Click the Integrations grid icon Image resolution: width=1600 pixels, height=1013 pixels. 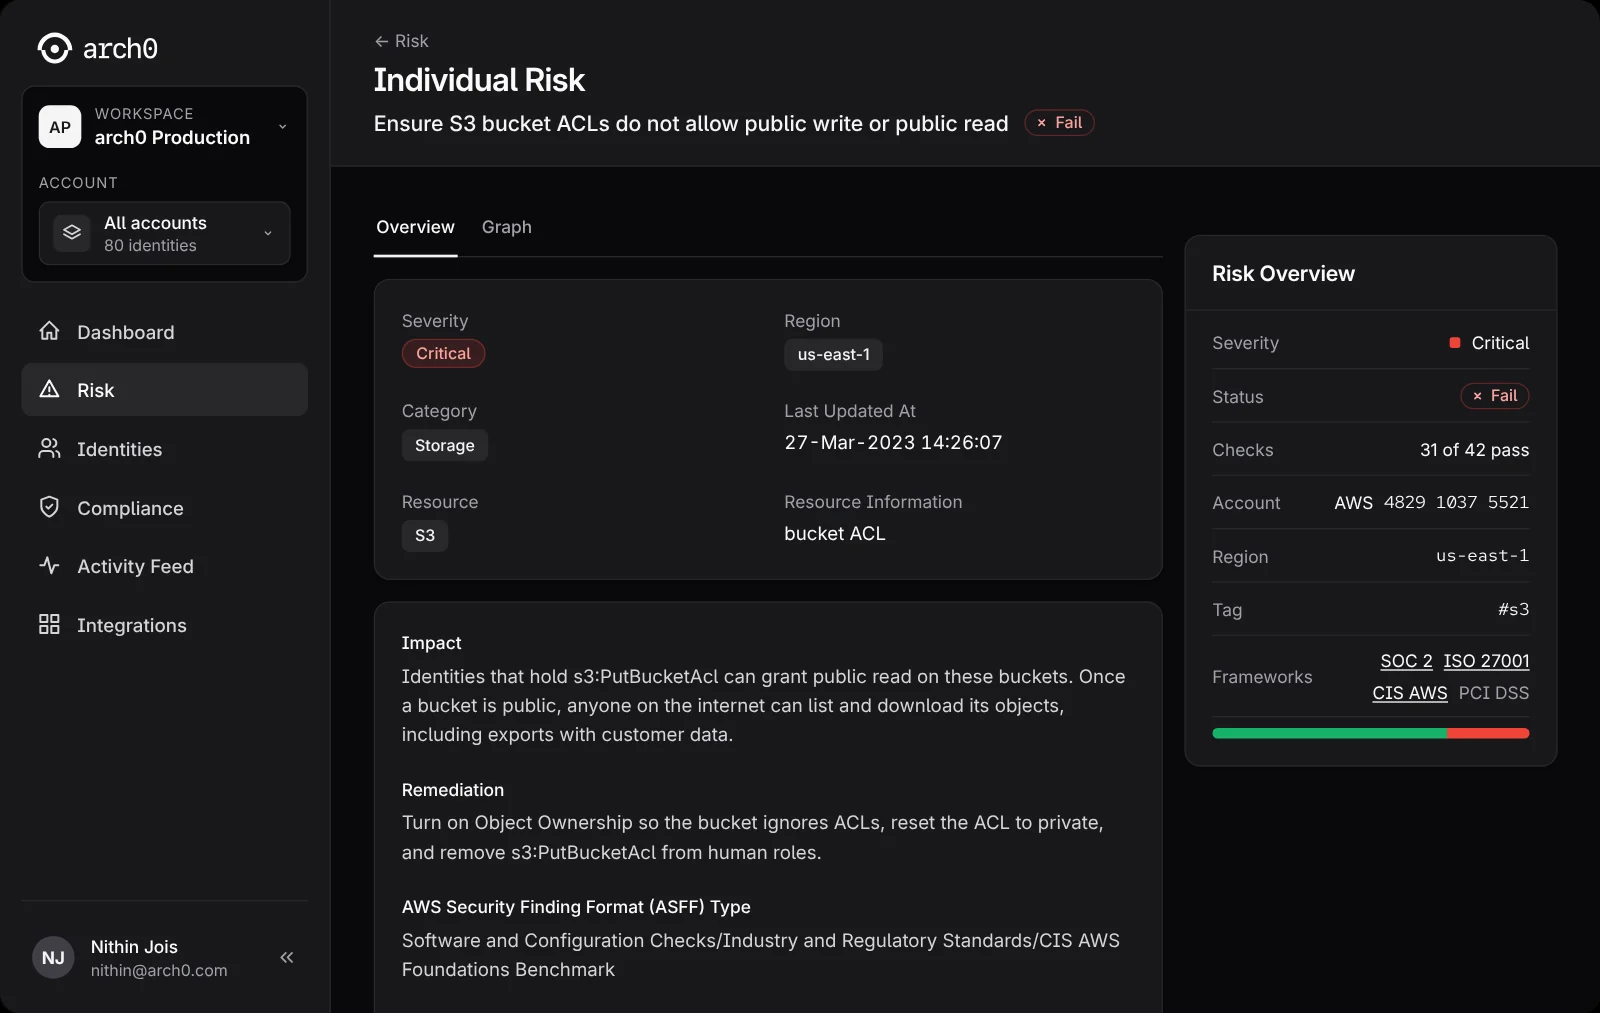pos(49,624)
